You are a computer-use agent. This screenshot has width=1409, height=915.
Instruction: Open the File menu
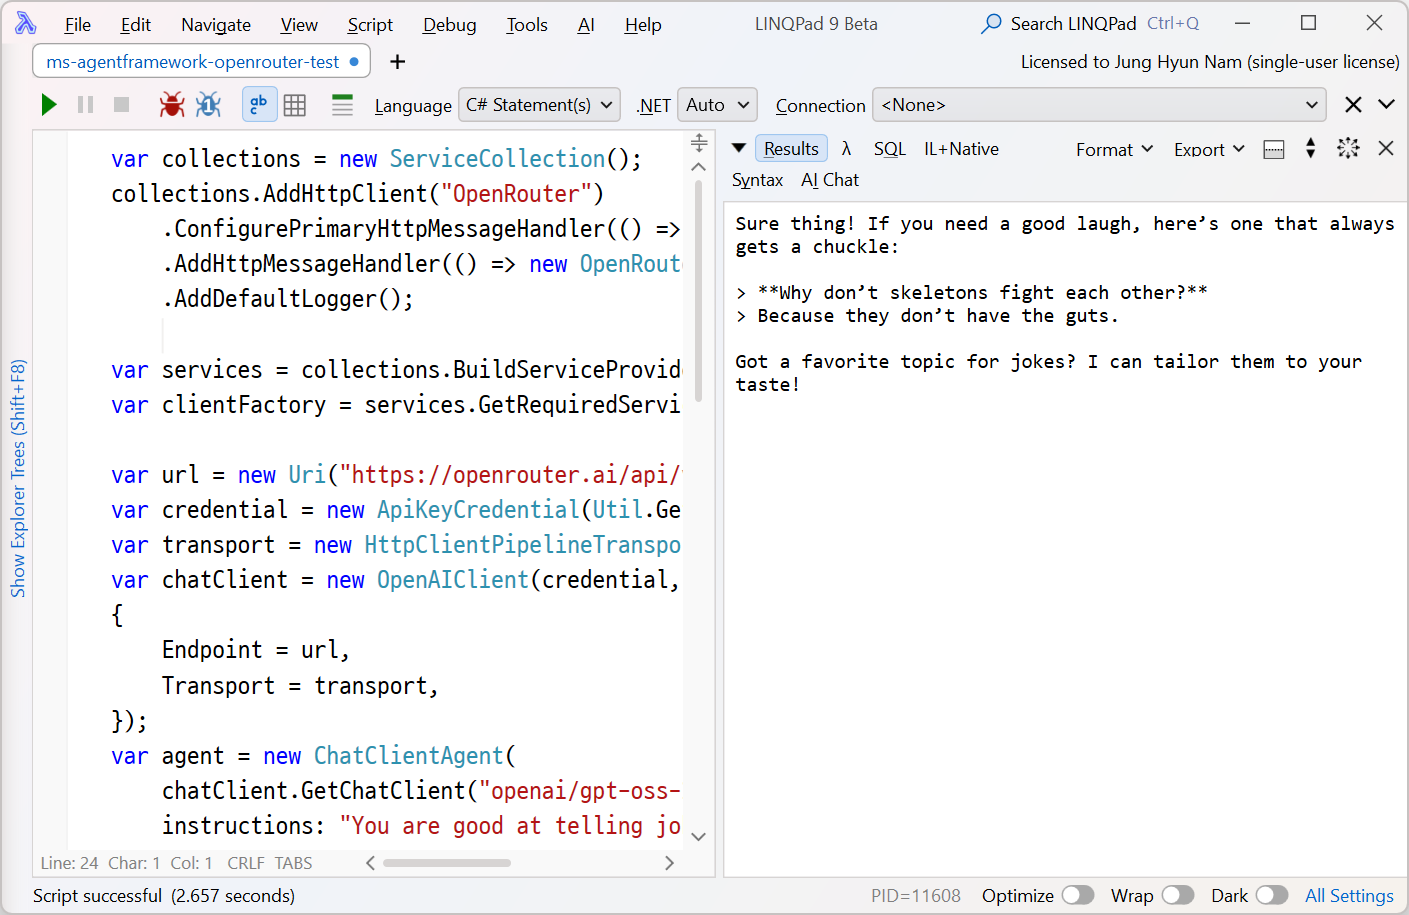coord(77,25)
